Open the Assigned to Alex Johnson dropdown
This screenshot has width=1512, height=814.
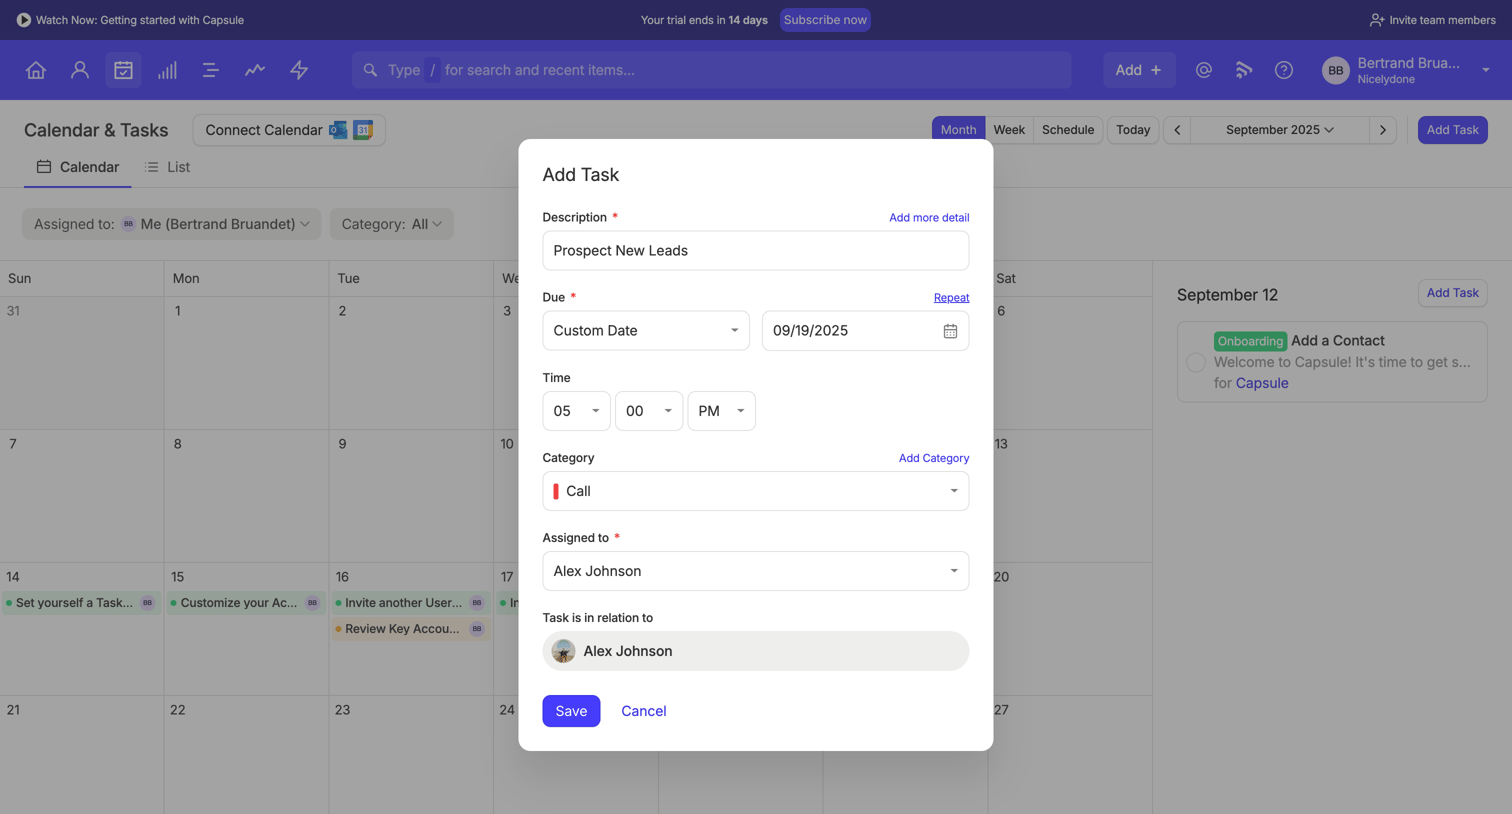(x=756, y=571)
